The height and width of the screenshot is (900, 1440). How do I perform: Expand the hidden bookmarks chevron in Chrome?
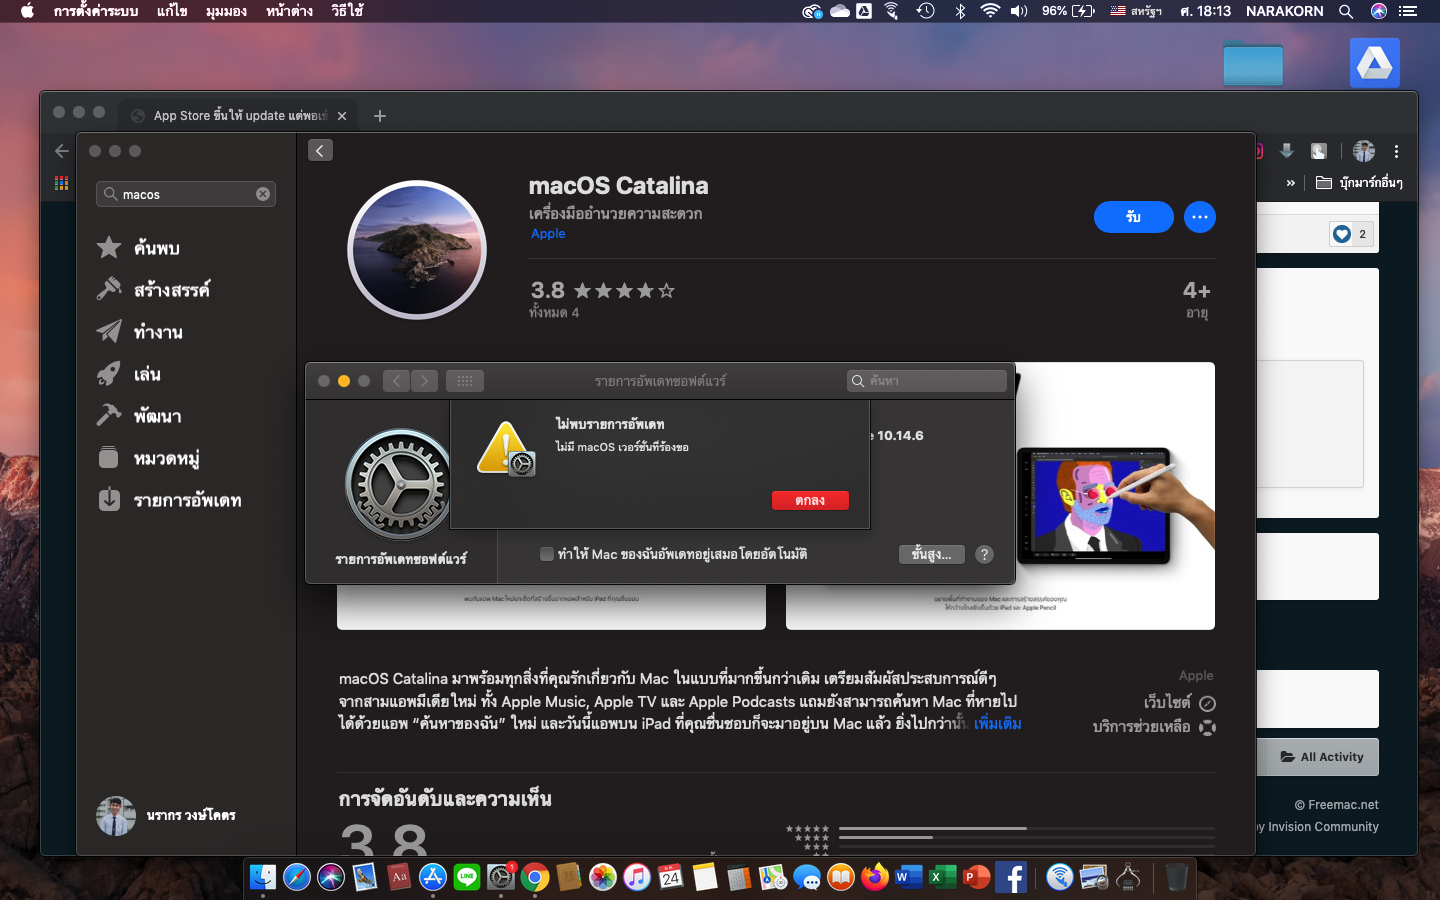1290,183
